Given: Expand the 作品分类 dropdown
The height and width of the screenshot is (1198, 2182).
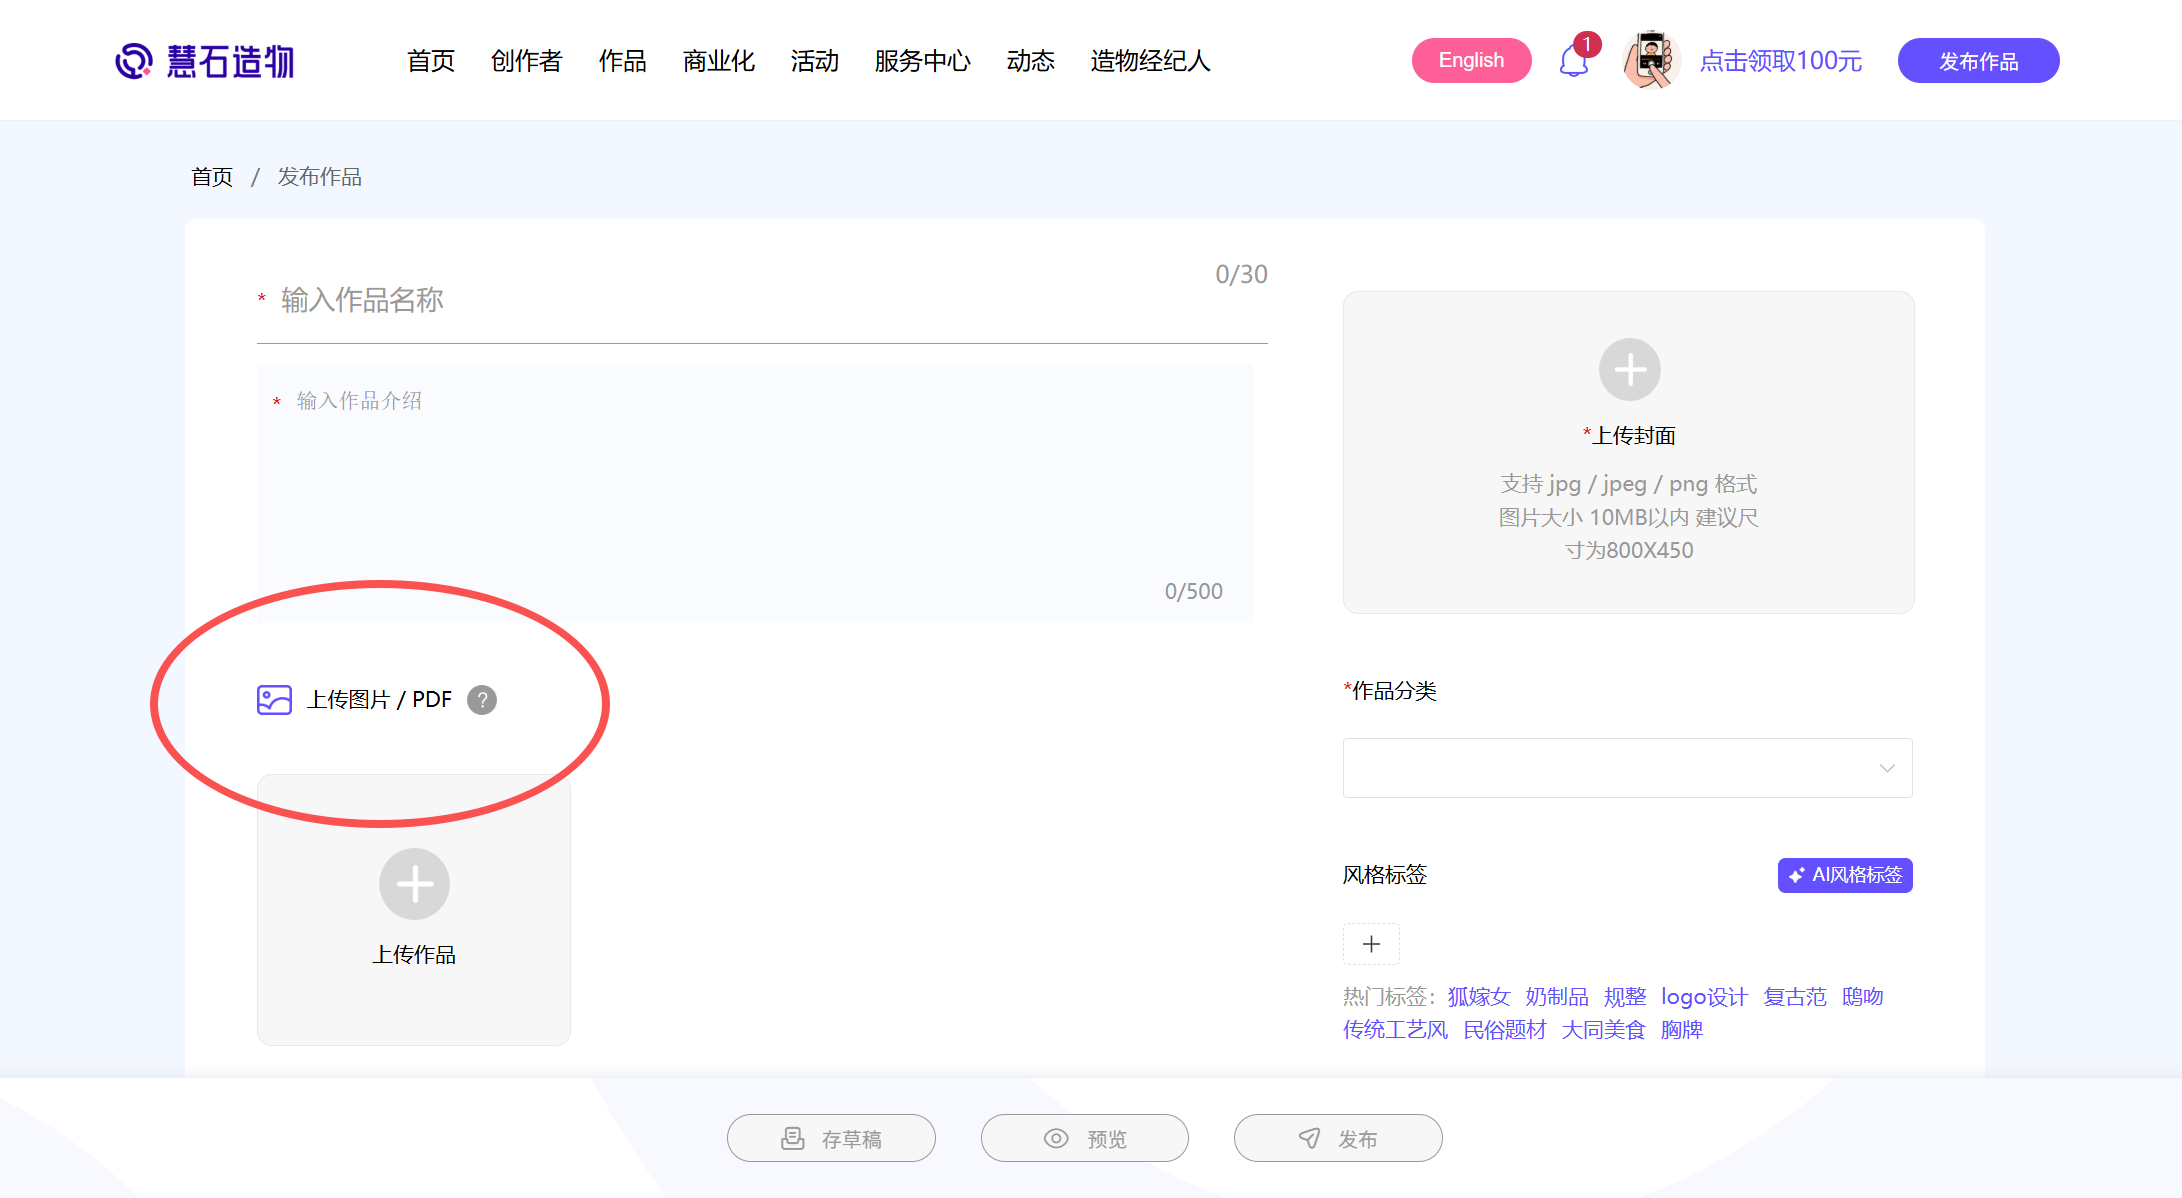Looking at the screenshot, I should 1627,768.
